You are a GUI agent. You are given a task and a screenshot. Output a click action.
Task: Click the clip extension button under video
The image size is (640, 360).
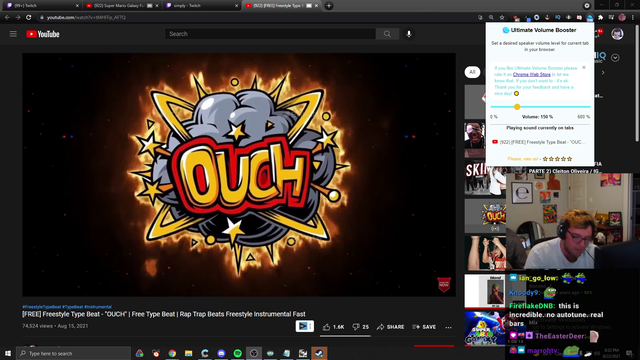point(304,326)
